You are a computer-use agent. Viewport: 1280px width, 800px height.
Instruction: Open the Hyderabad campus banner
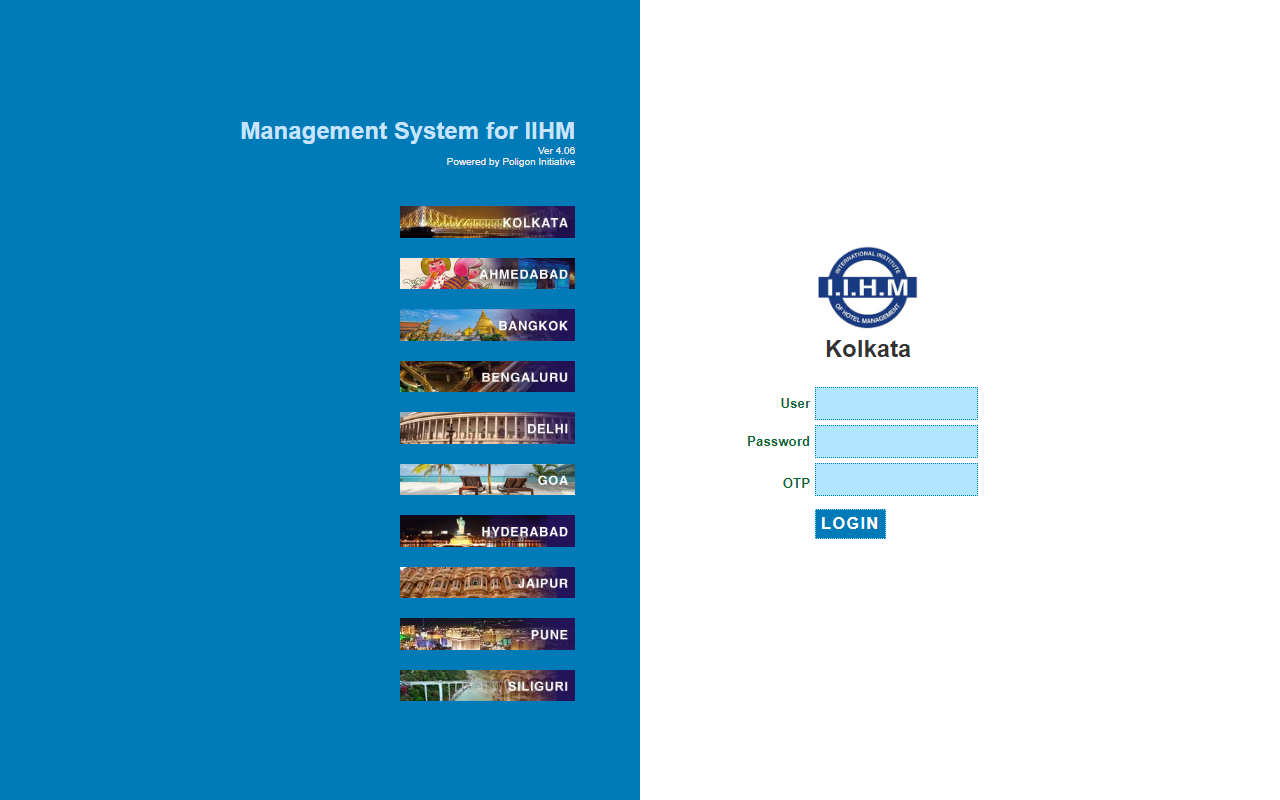tap(487, 531)
